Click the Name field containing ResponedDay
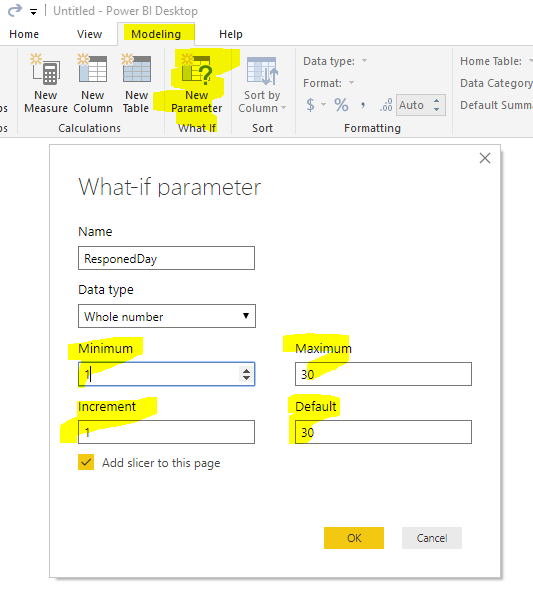533x594 pixels. click(x=166, y=258)
